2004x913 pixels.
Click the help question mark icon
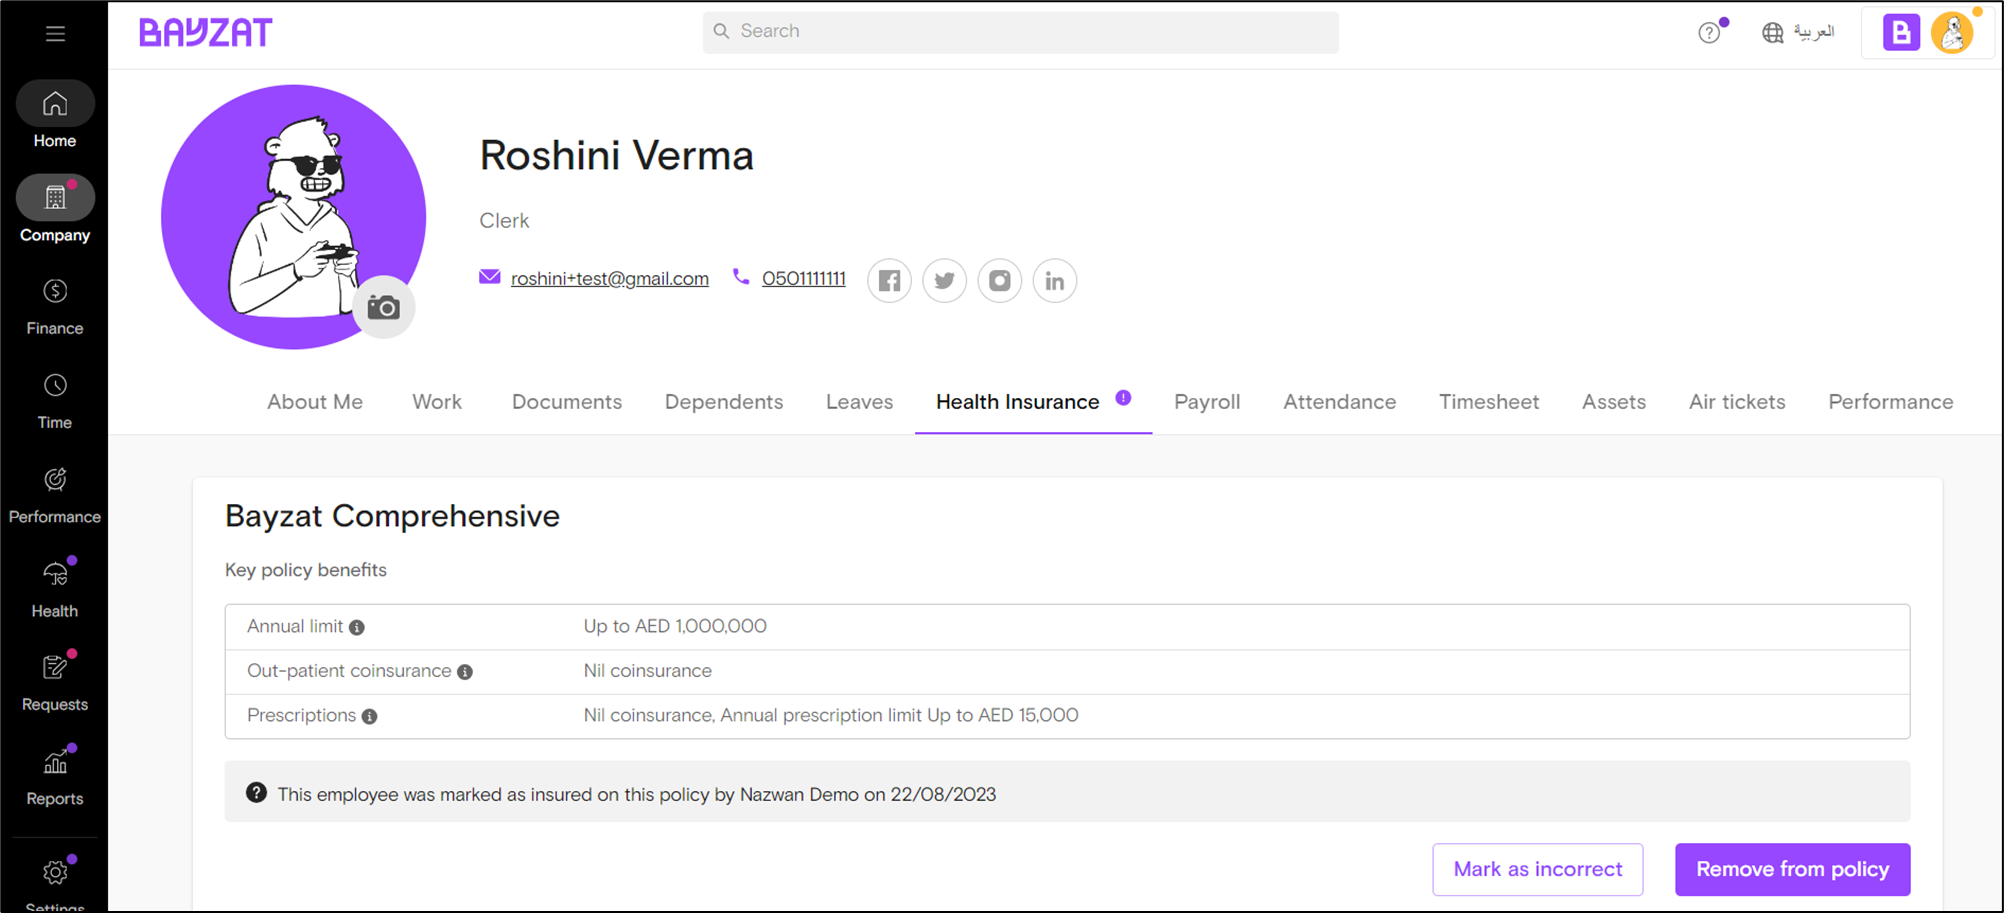[x=1709, y=33]
